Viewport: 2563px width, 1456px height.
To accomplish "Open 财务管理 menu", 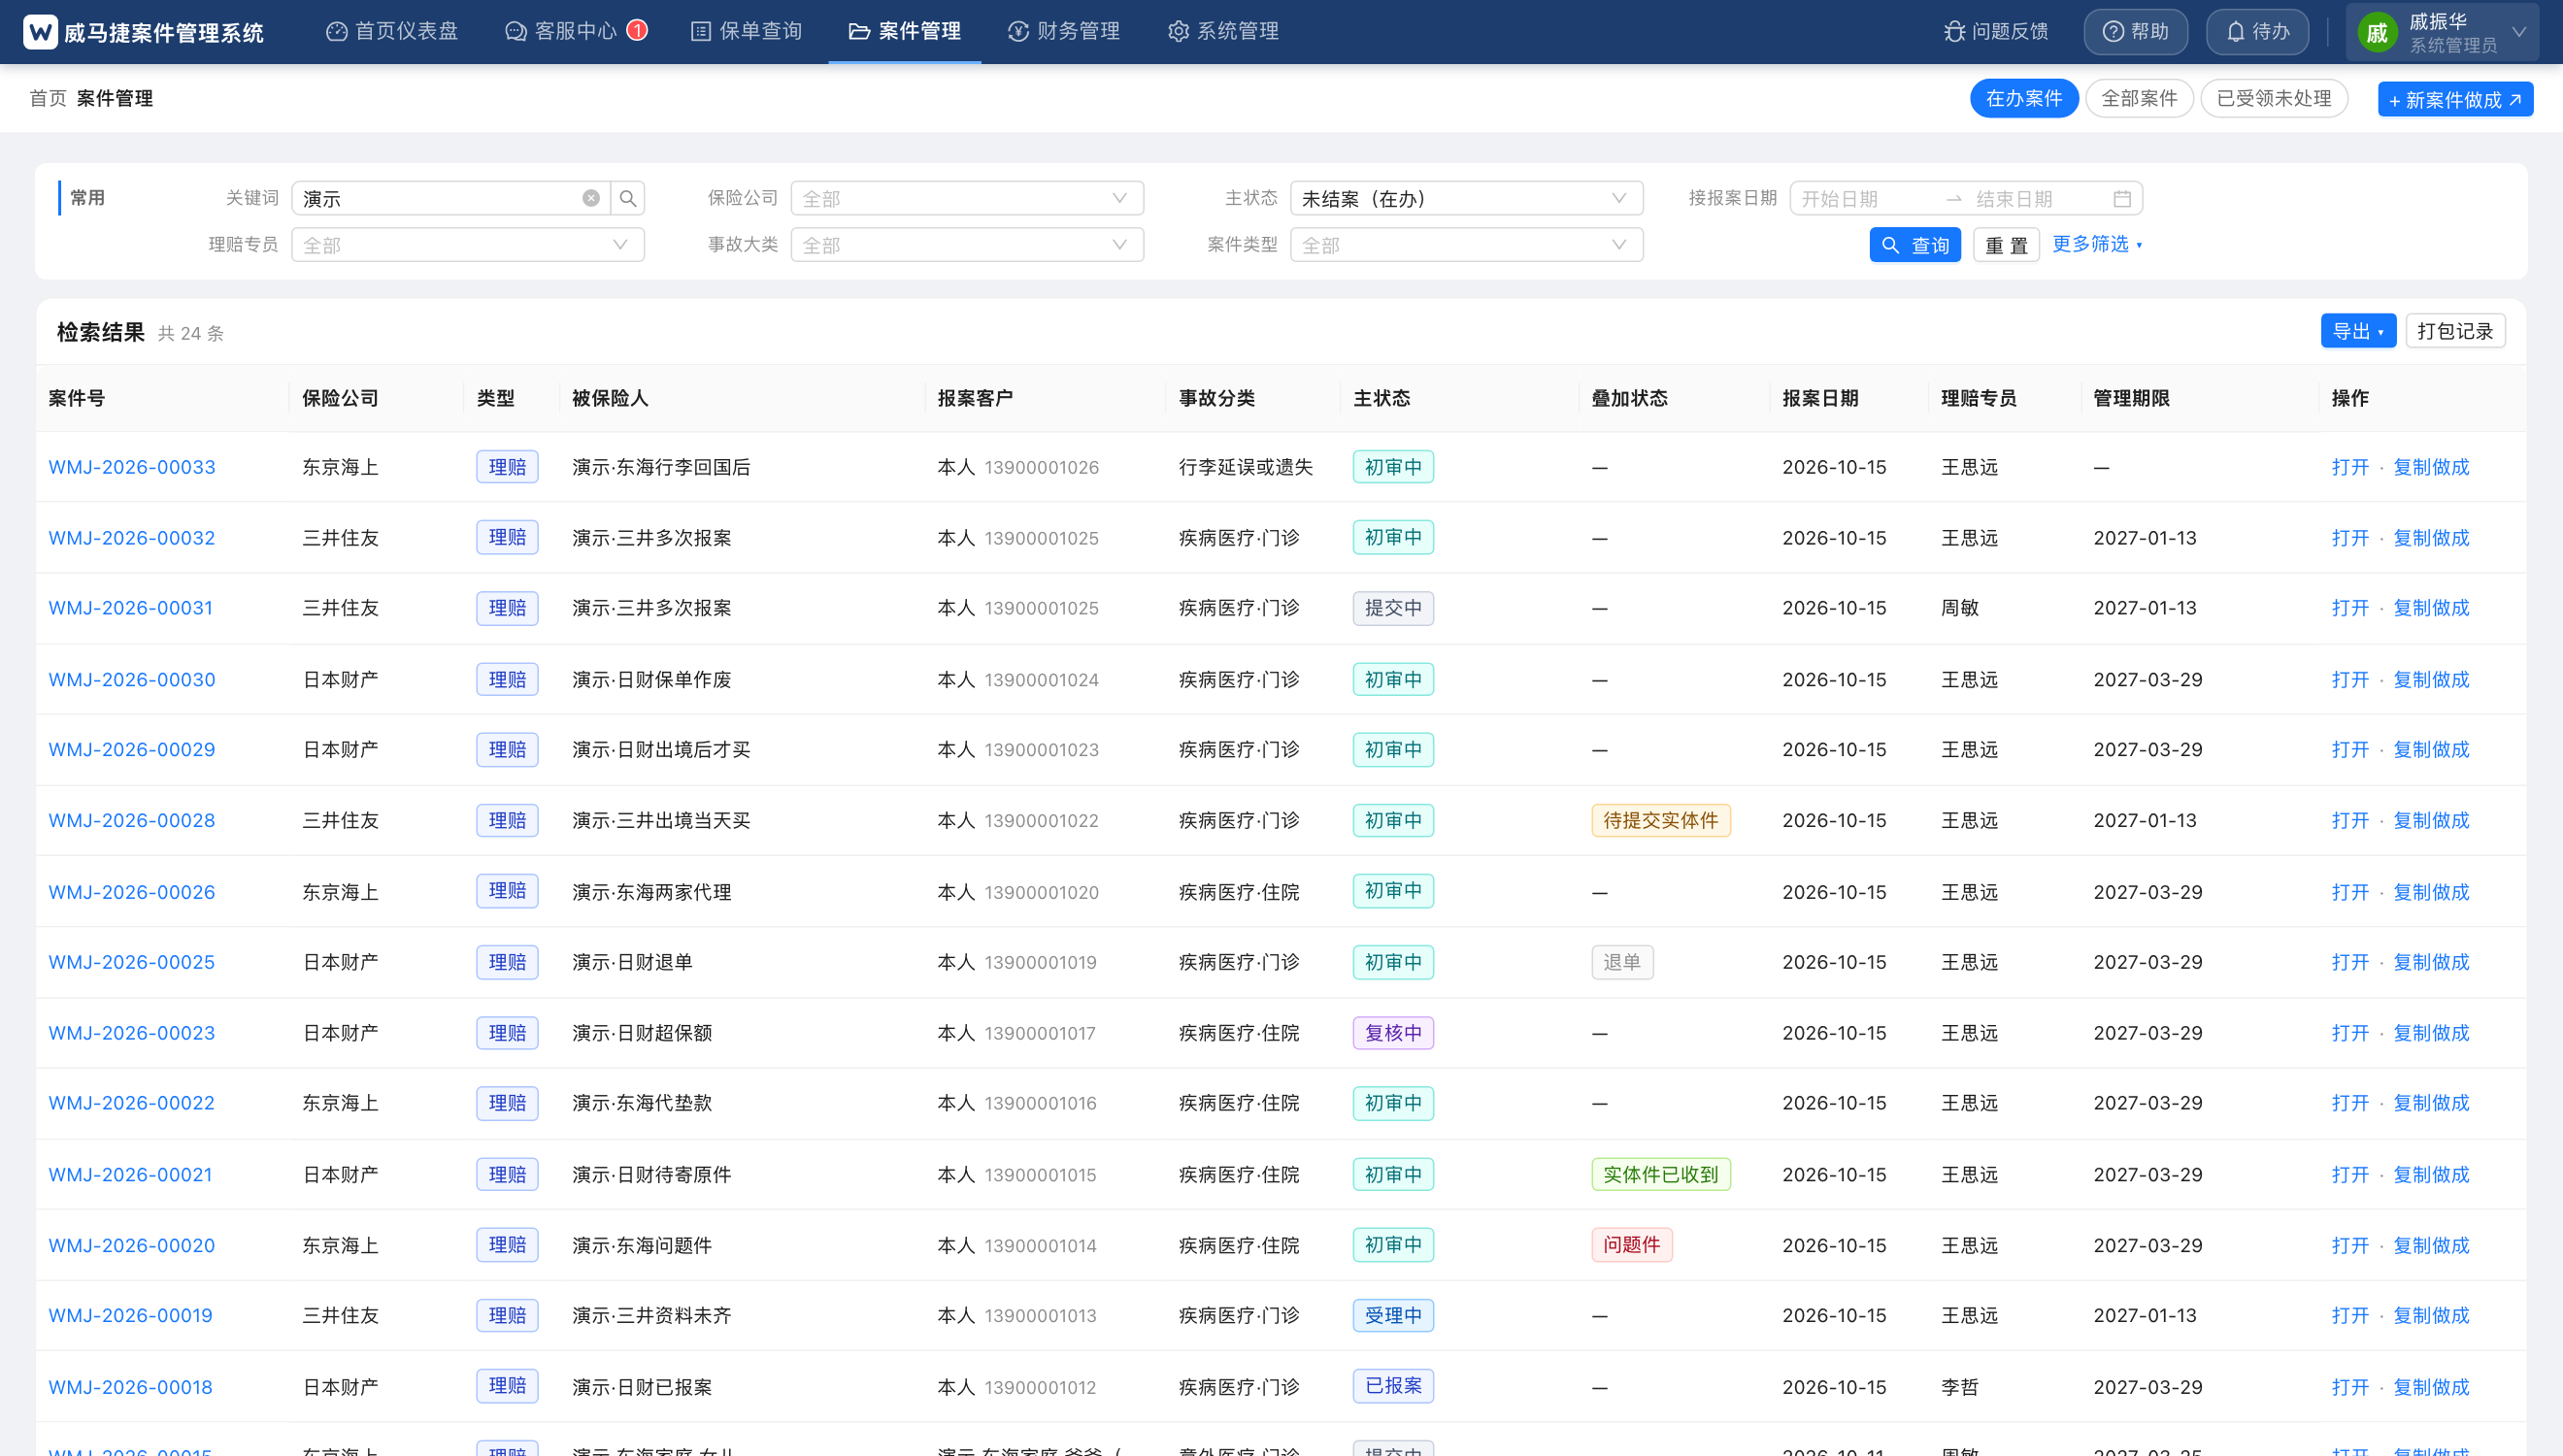I will 1064,31.
